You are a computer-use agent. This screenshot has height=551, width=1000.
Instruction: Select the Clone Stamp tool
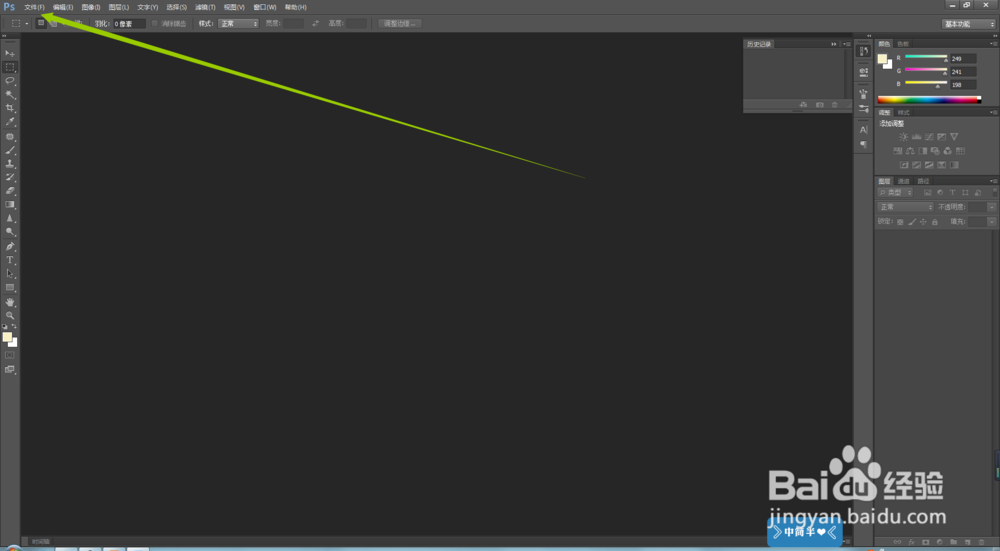pos(10,164)
